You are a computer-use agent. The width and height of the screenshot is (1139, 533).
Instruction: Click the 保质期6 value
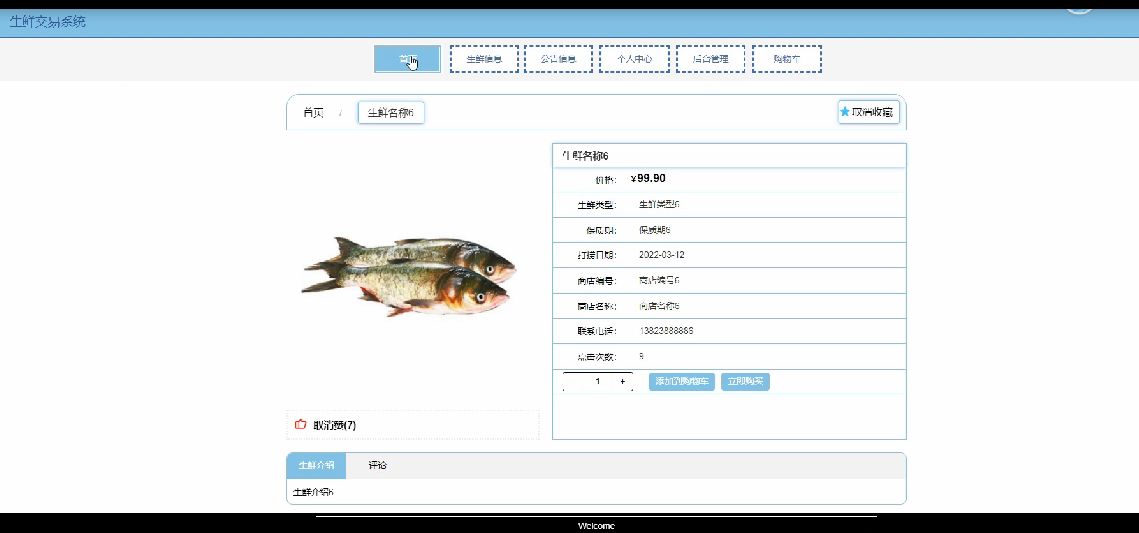(x=654, y=229)
